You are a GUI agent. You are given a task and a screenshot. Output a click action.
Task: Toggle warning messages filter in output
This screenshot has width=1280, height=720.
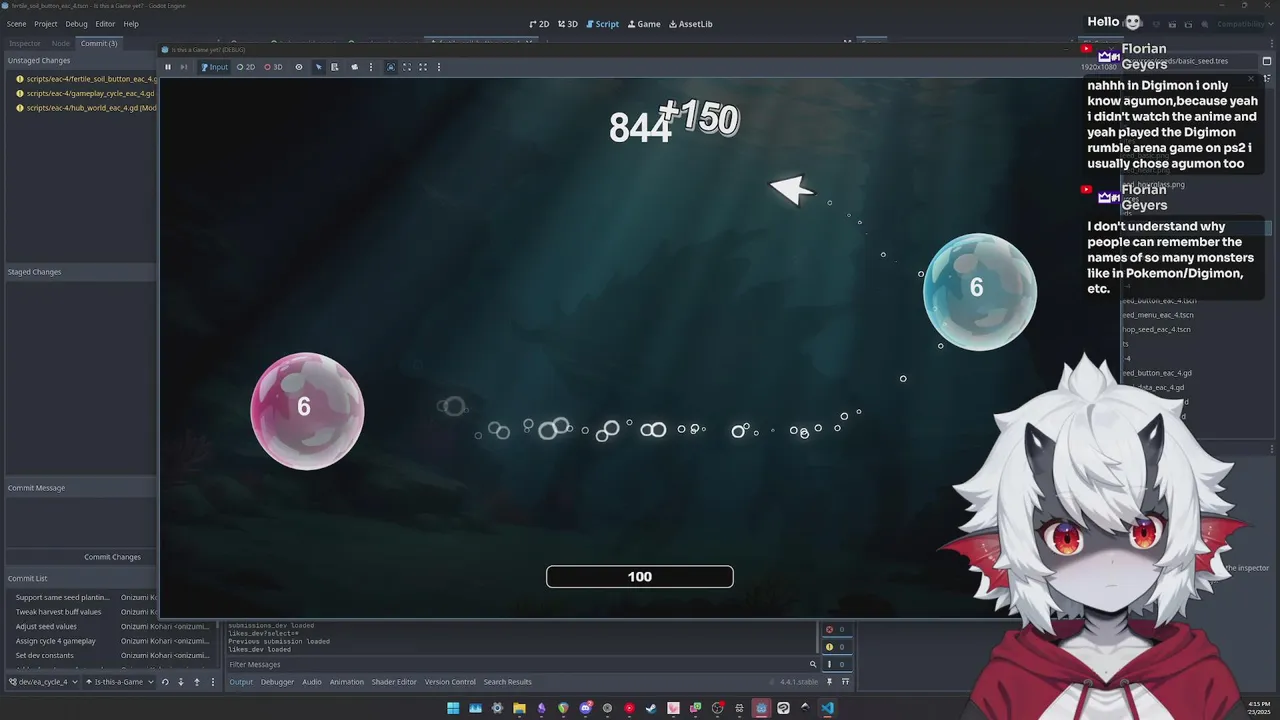click(835, 647)
